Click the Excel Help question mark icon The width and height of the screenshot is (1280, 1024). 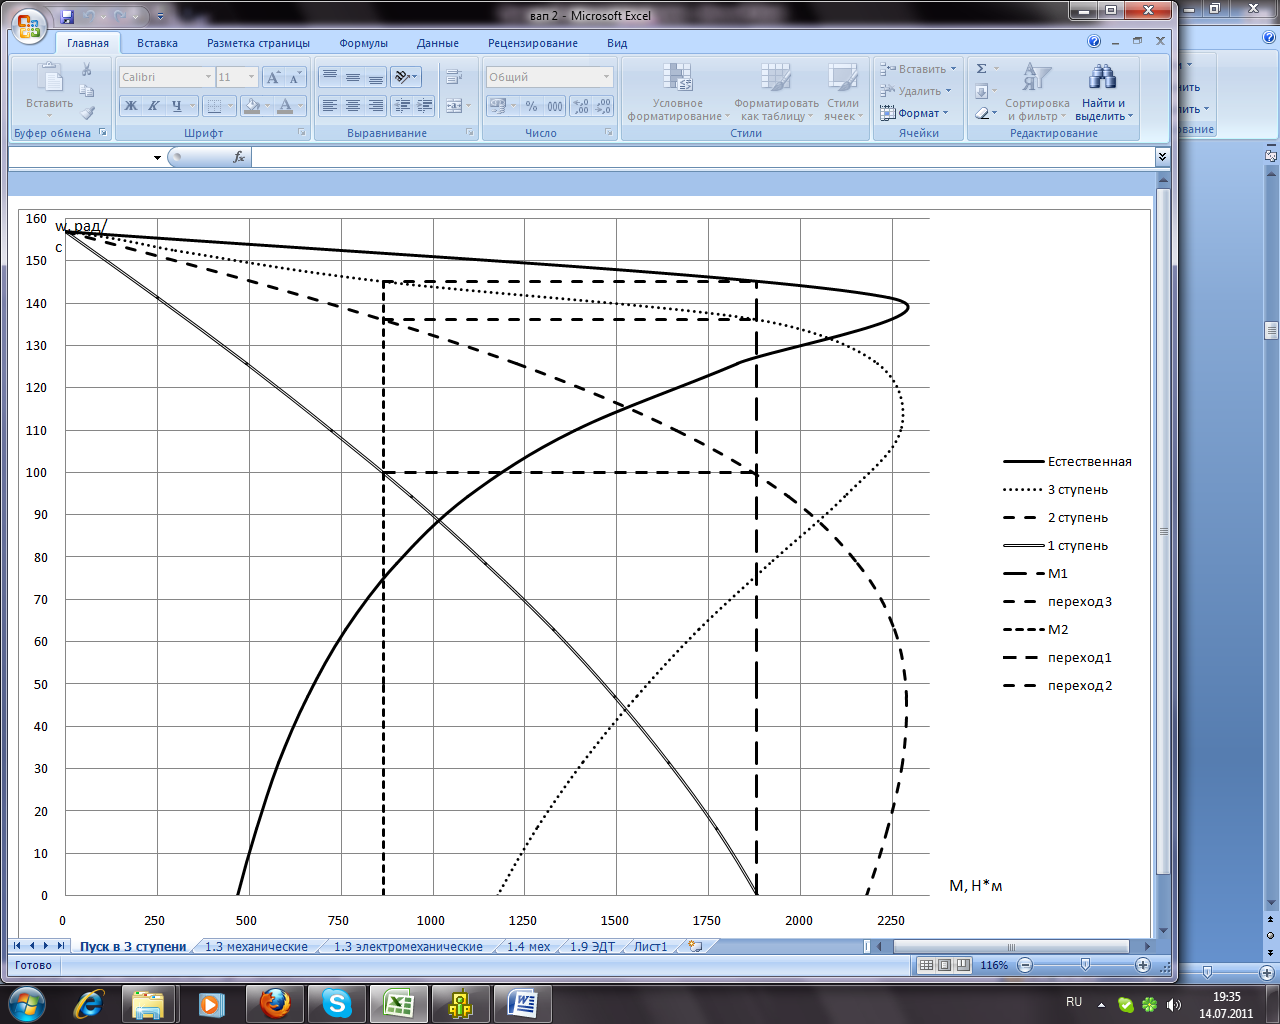coord(1094,42)
